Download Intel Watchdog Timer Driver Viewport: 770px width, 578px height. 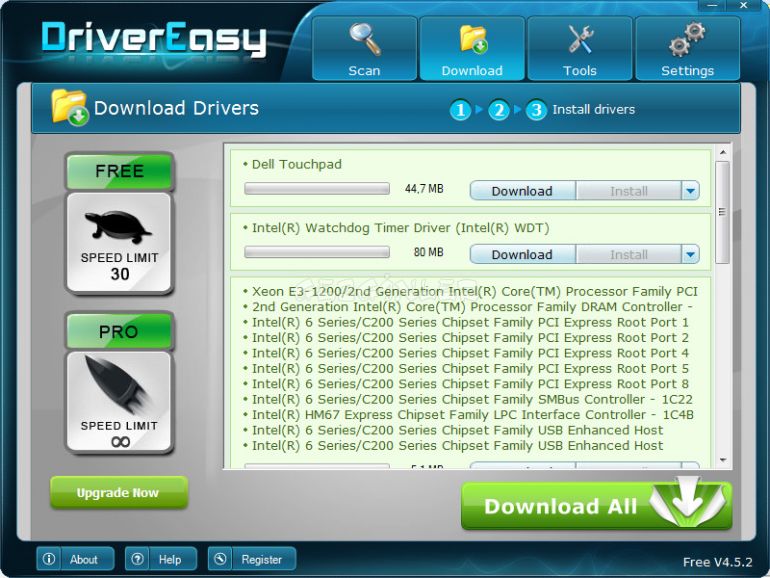point(522,254)
